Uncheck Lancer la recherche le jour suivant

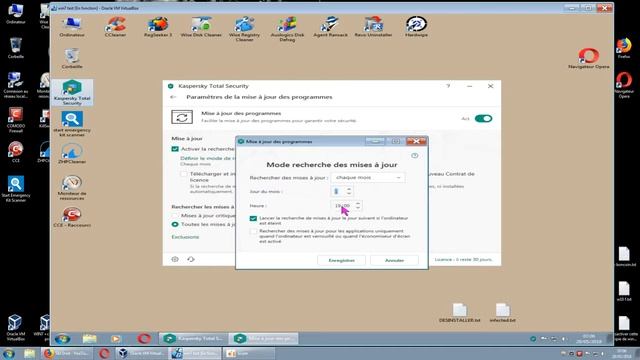(x=253, y=218)
